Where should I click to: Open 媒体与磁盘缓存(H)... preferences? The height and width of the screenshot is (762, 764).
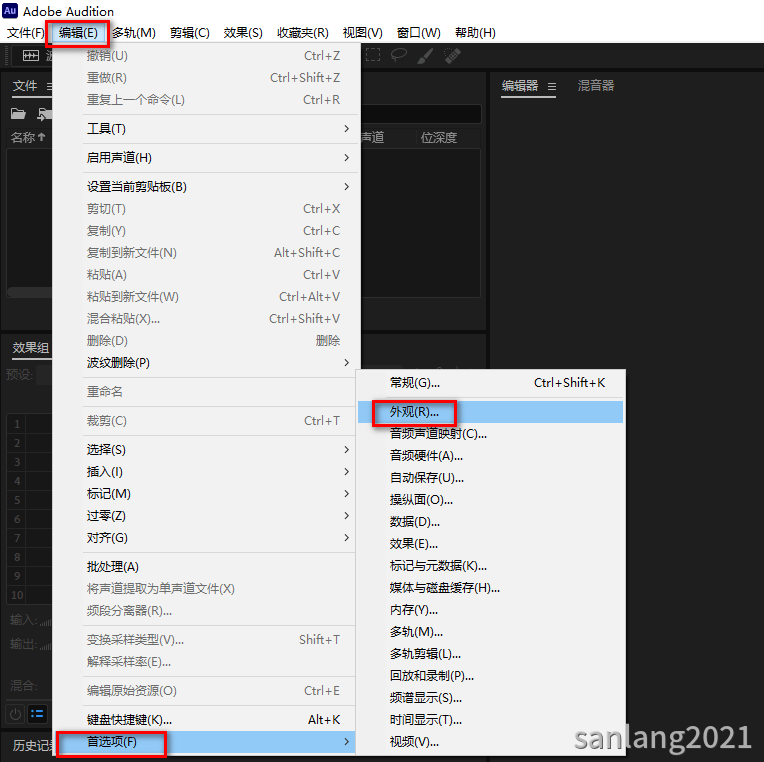[490, 588]
